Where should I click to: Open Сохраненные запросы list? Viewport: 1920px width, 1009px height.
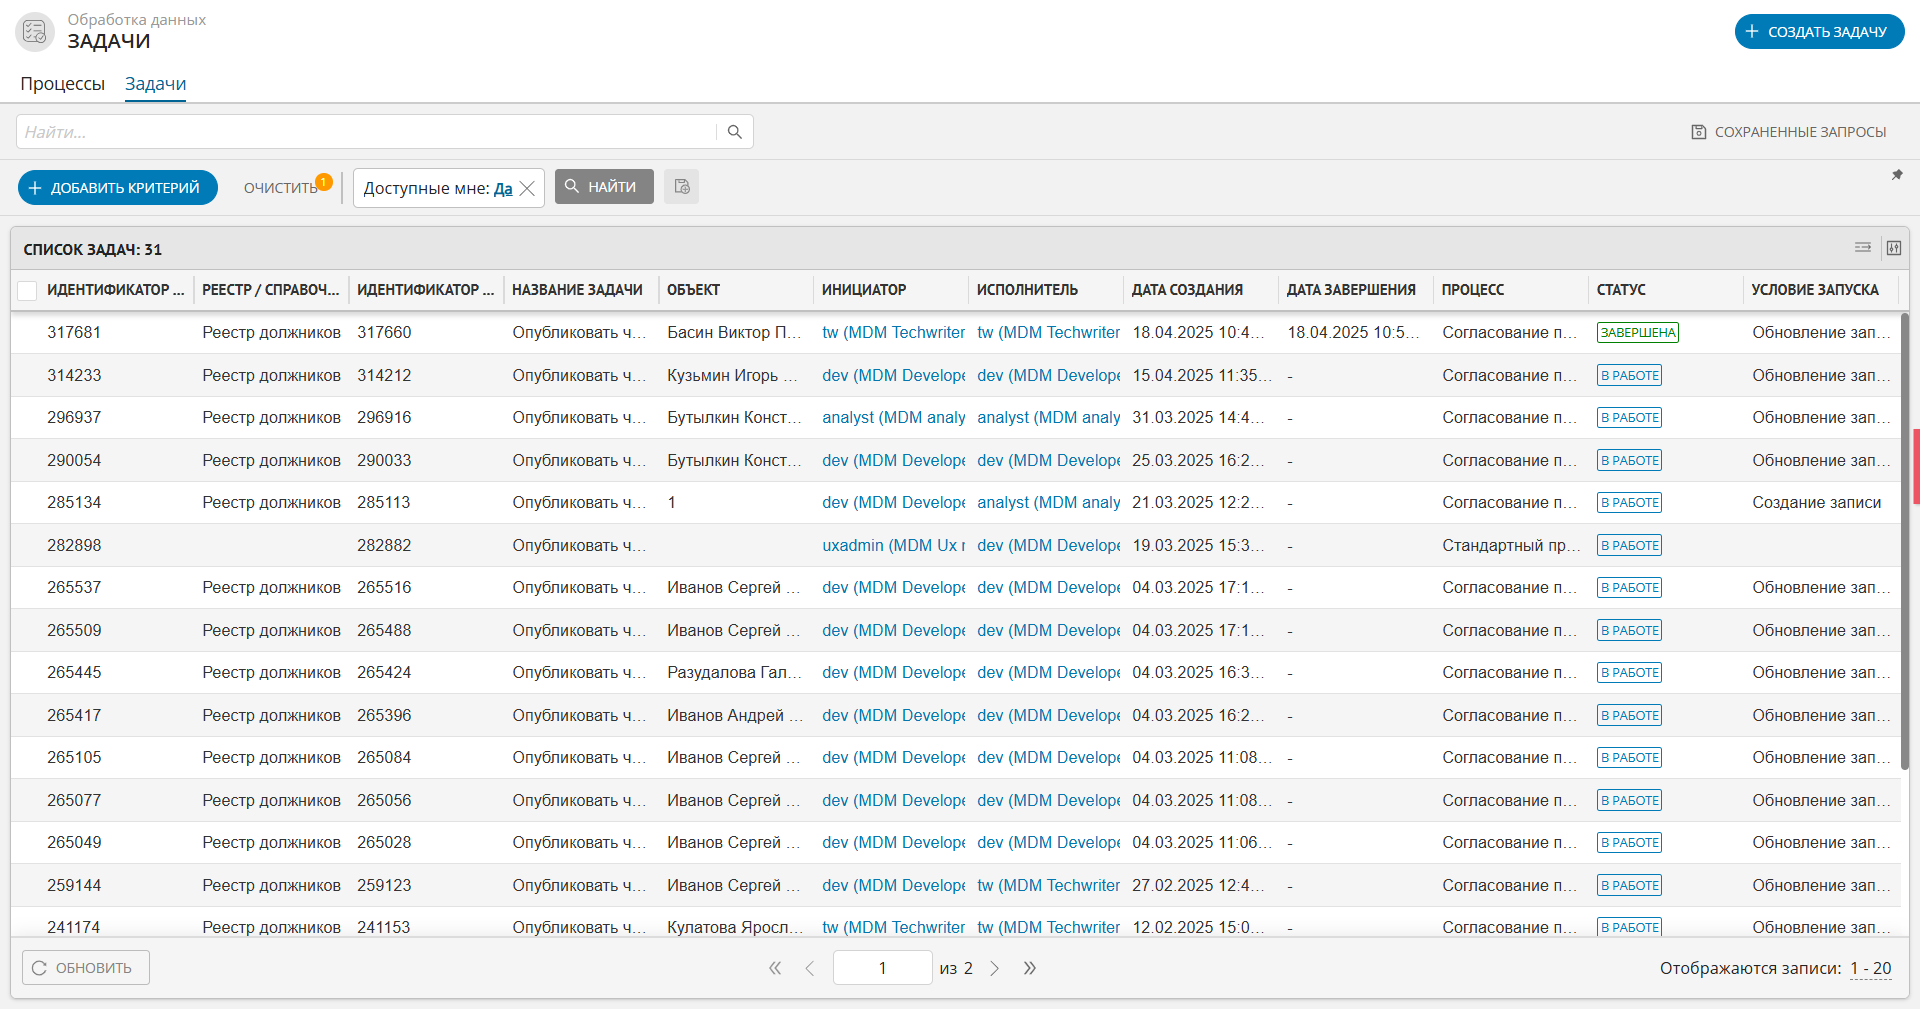[1788, 132]
